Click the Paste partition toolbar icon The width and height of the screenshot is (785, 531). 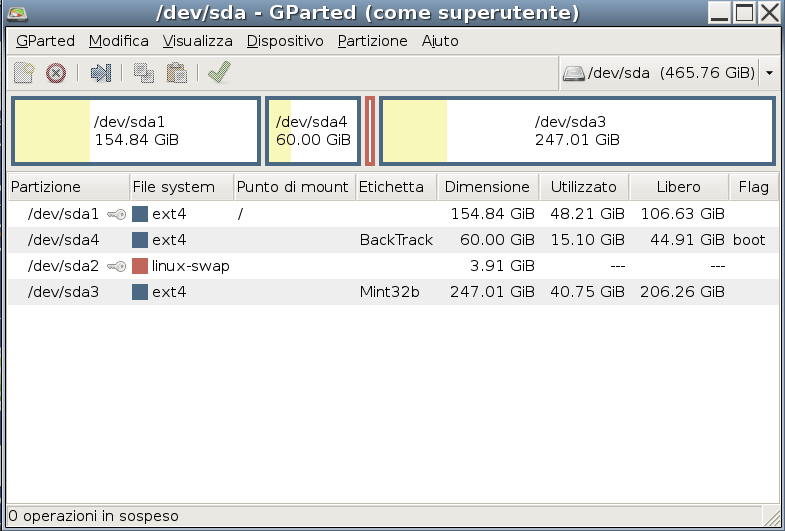tap(176, 73)
